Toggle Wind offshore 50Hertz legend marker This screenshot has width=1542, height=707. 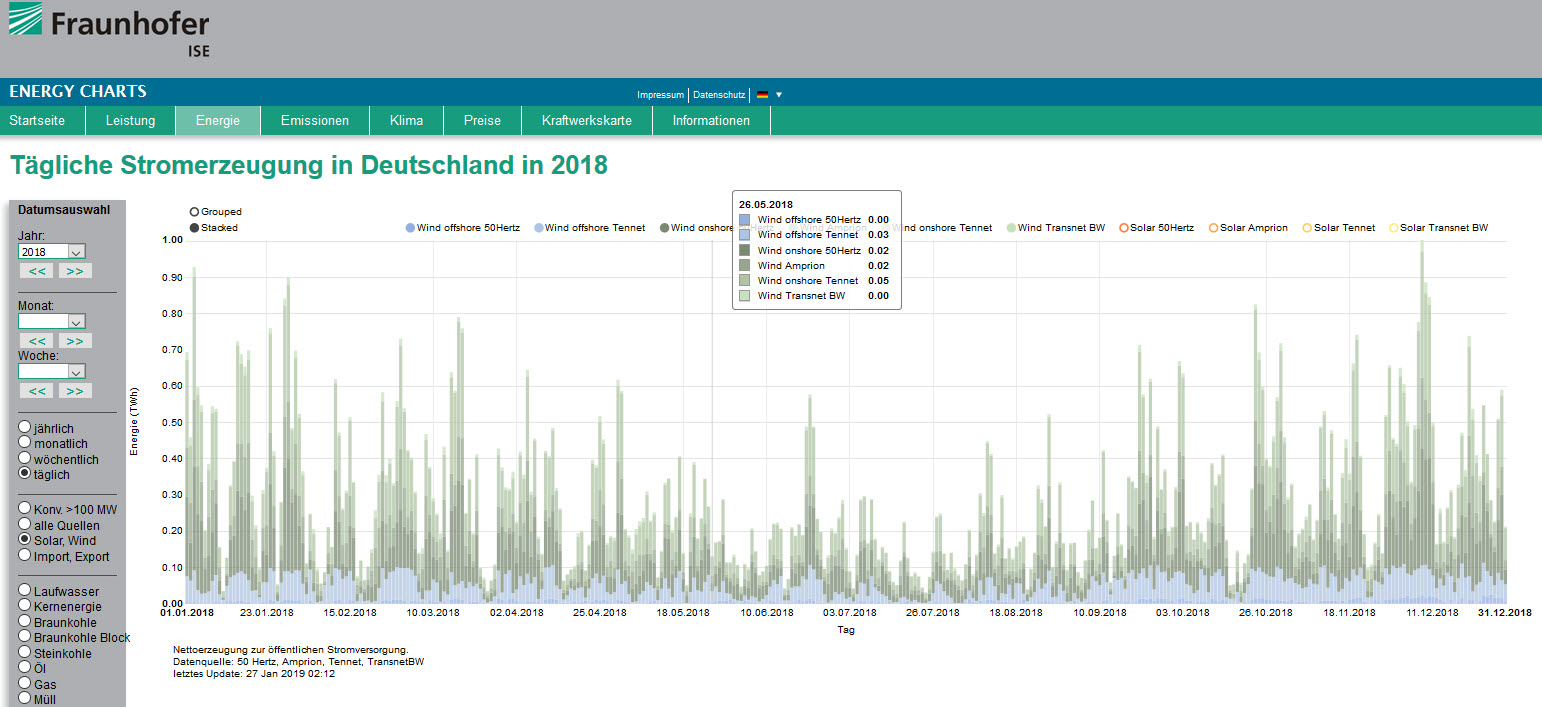(x=410, y=228)
